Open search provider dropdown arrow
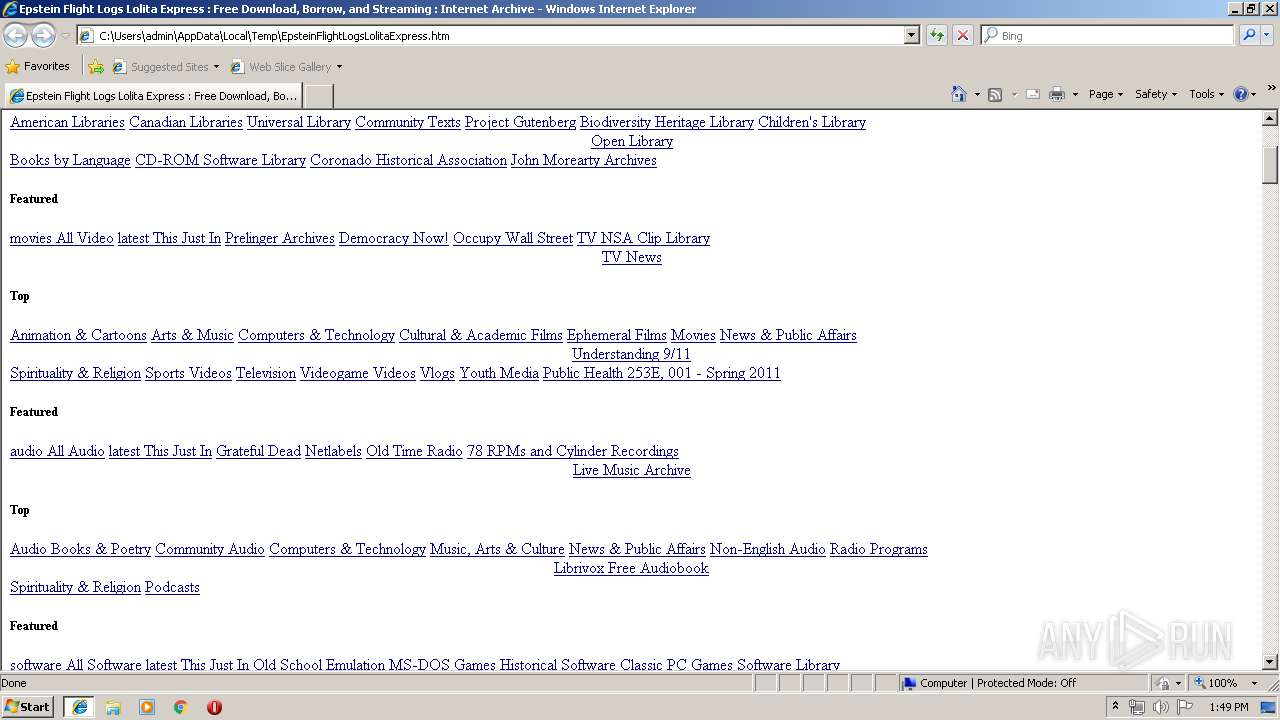 point(1267,35)
